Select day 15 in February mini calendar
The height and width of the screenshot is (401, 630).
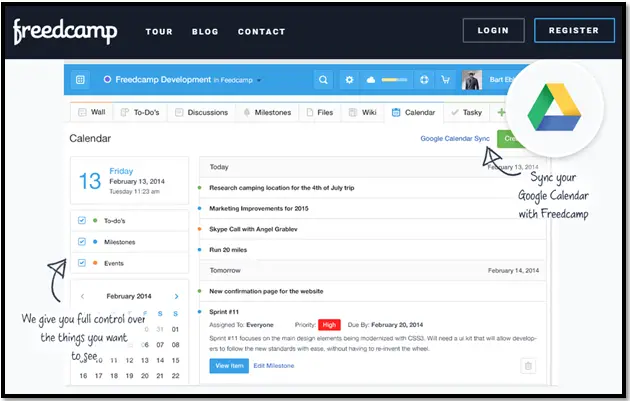(x=175, y=360)
